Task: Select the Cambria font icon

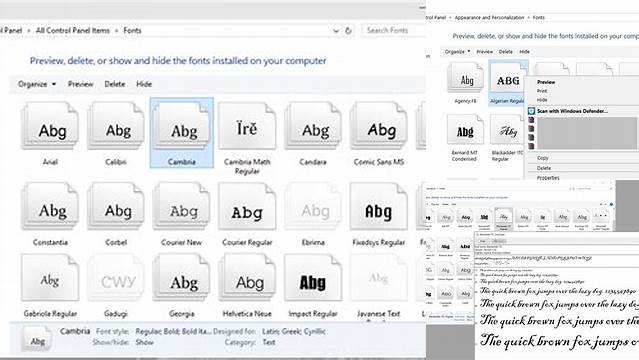Action: pos(182,126)
